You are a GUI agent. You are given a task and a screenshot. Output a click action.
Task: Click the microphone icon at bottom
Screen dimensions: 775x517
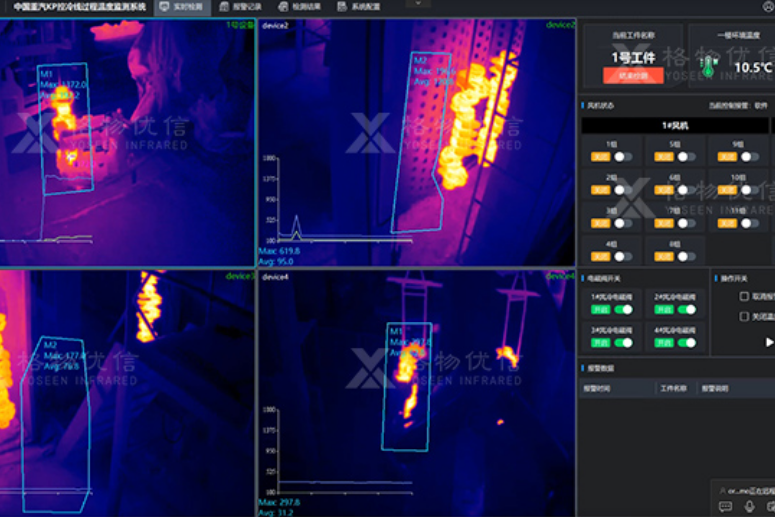(x=749, y=507)
